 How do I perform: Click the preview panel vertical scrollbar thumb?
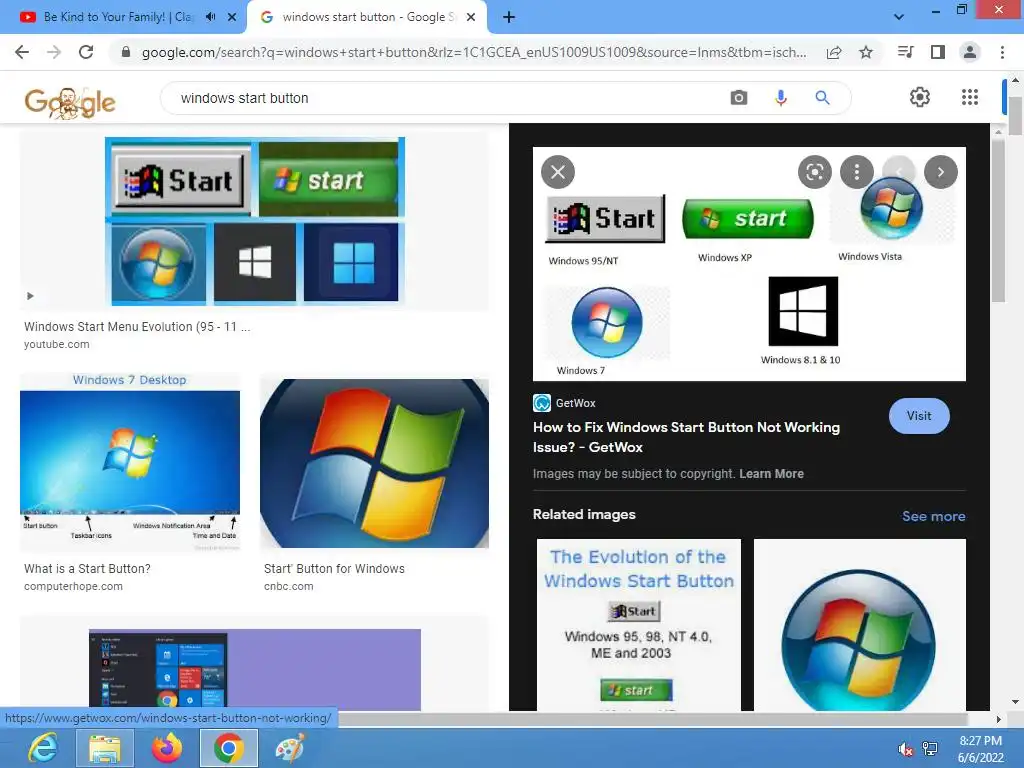[998, 221]
